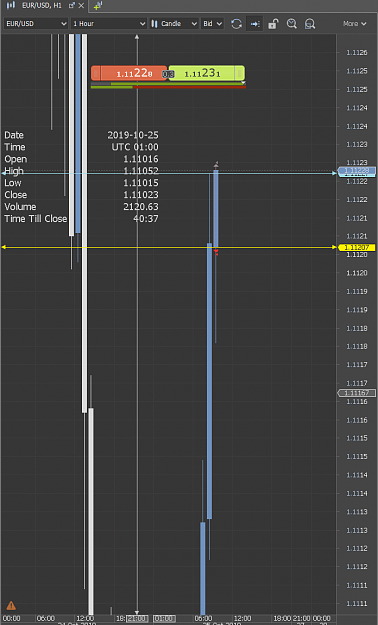Screen dimensions: 378x625
Task: Click the left grip of Sell button
Action: pyautogui.click(x=96, y=73)
